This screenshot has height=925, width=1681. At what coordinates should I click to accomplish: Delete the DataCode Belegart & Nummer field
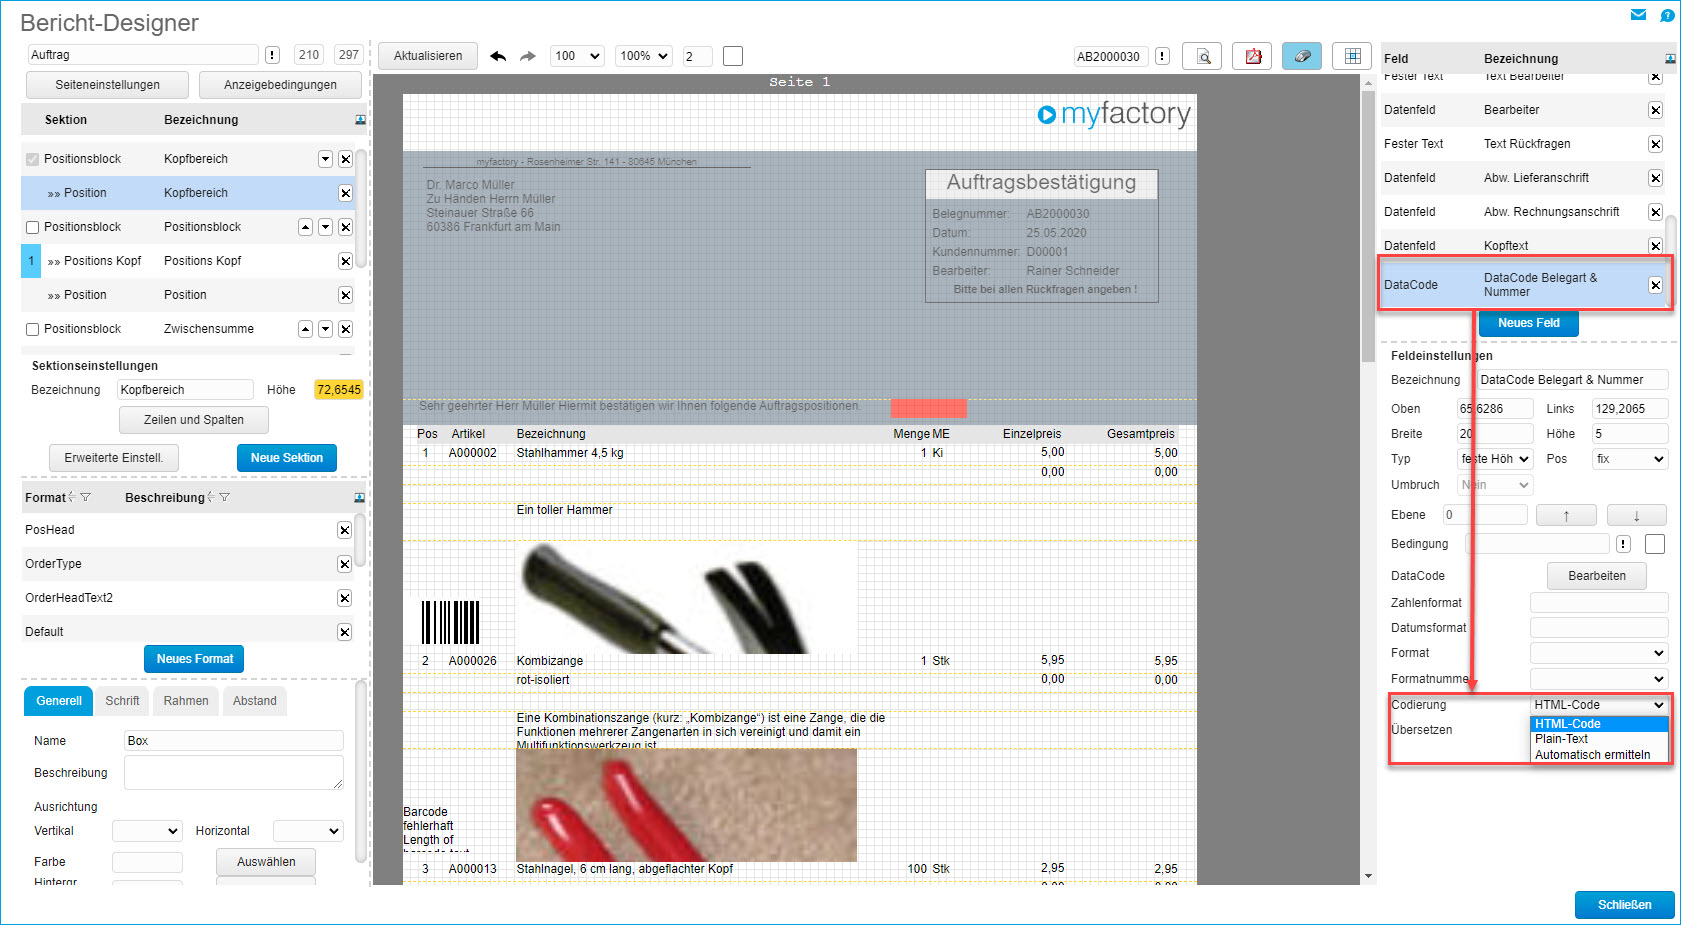click(1655, 285)
